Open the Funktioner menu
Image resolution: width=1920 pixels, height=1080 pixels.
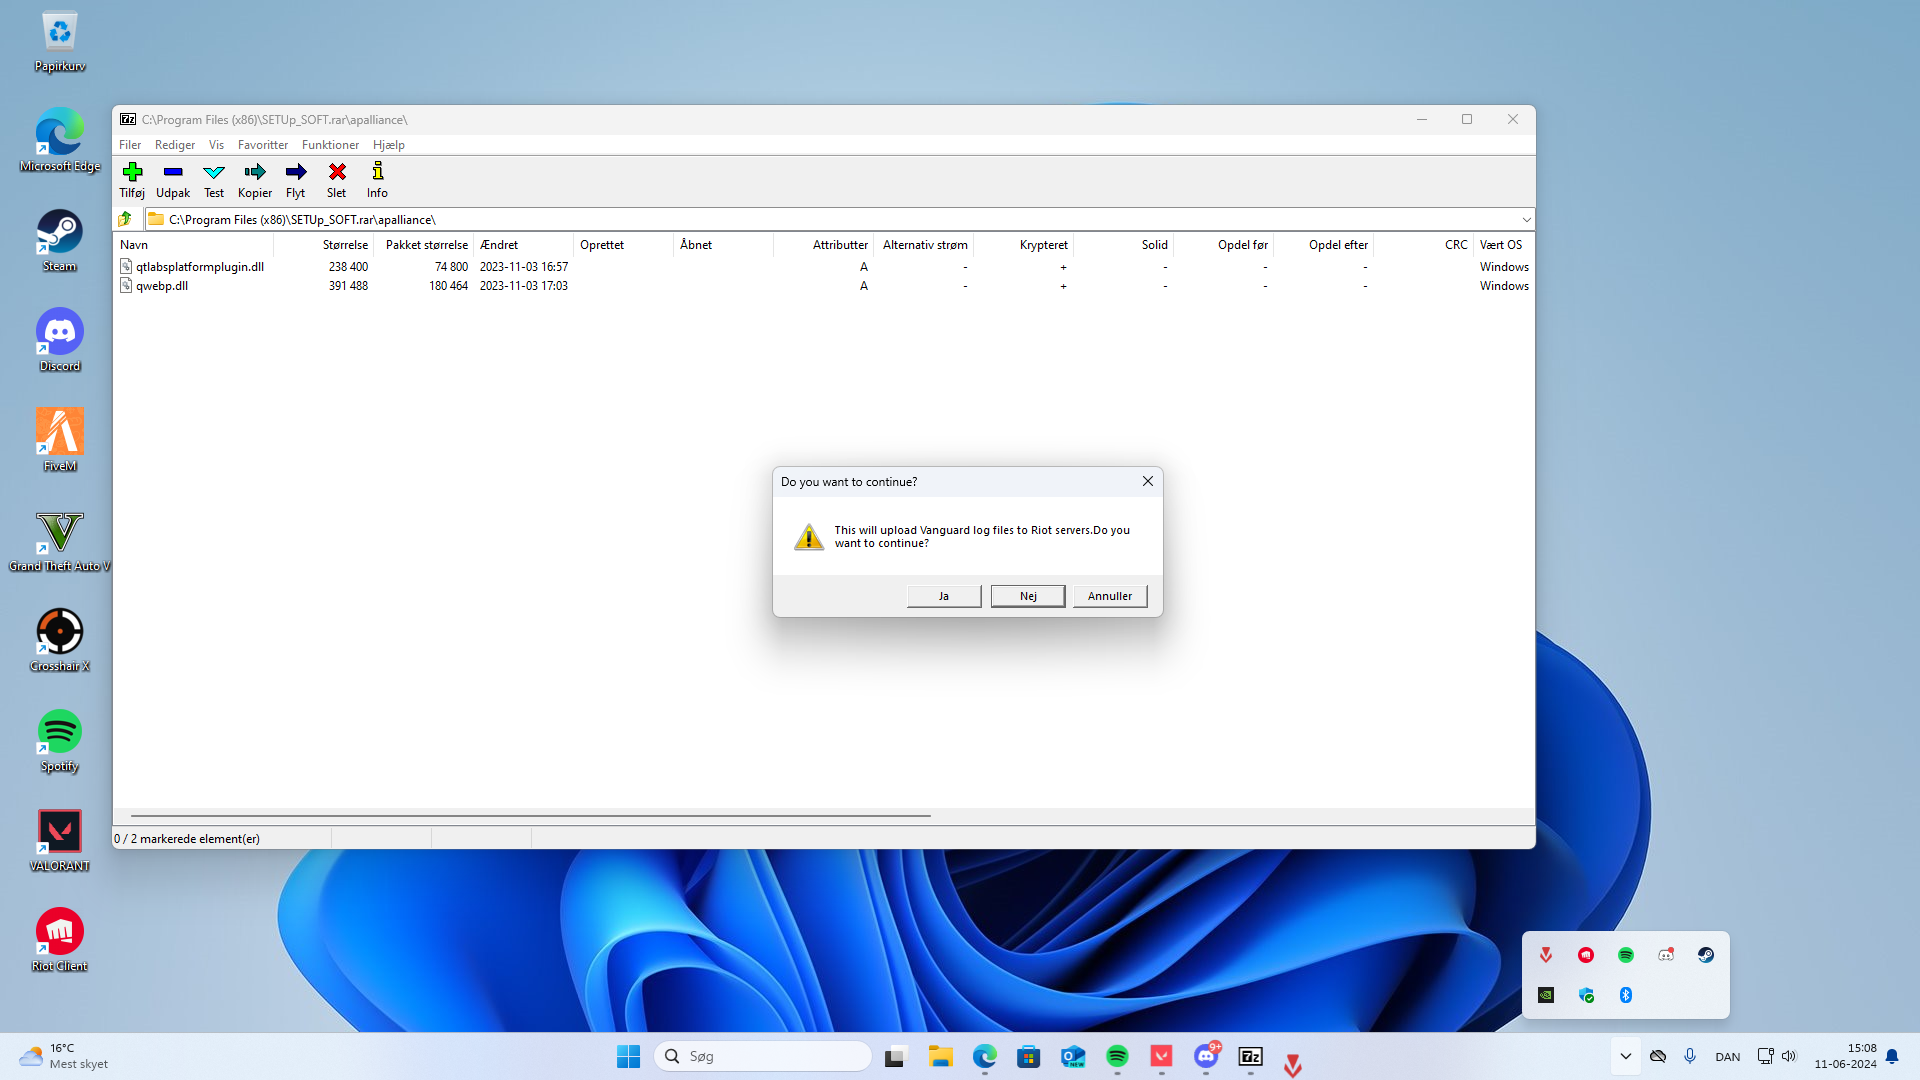pyautogui.click(x=330, y=145)
